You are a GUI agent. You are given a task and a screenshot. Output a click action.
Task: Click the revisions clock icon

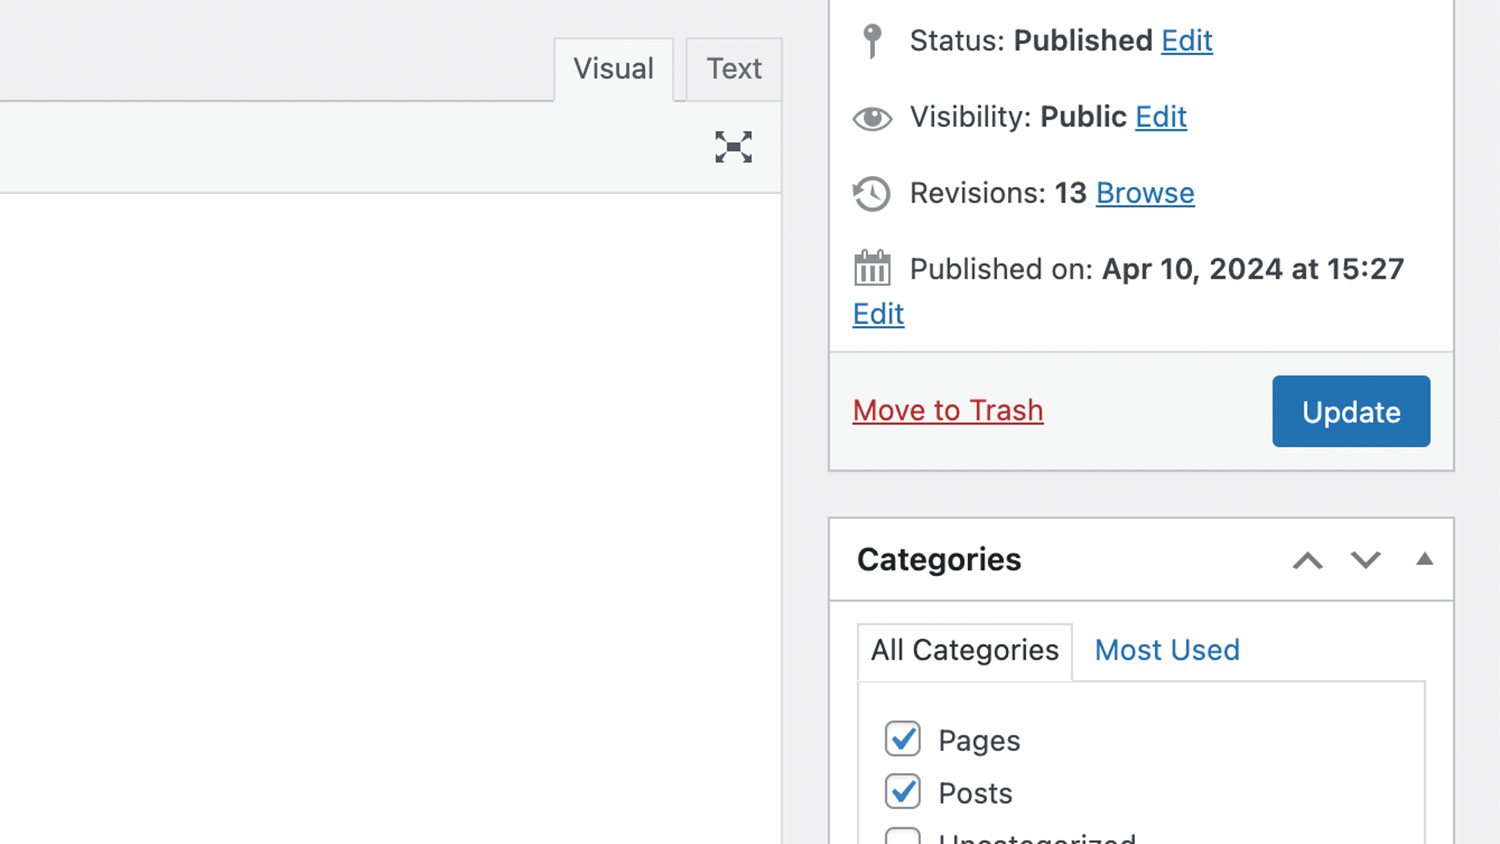872,193
